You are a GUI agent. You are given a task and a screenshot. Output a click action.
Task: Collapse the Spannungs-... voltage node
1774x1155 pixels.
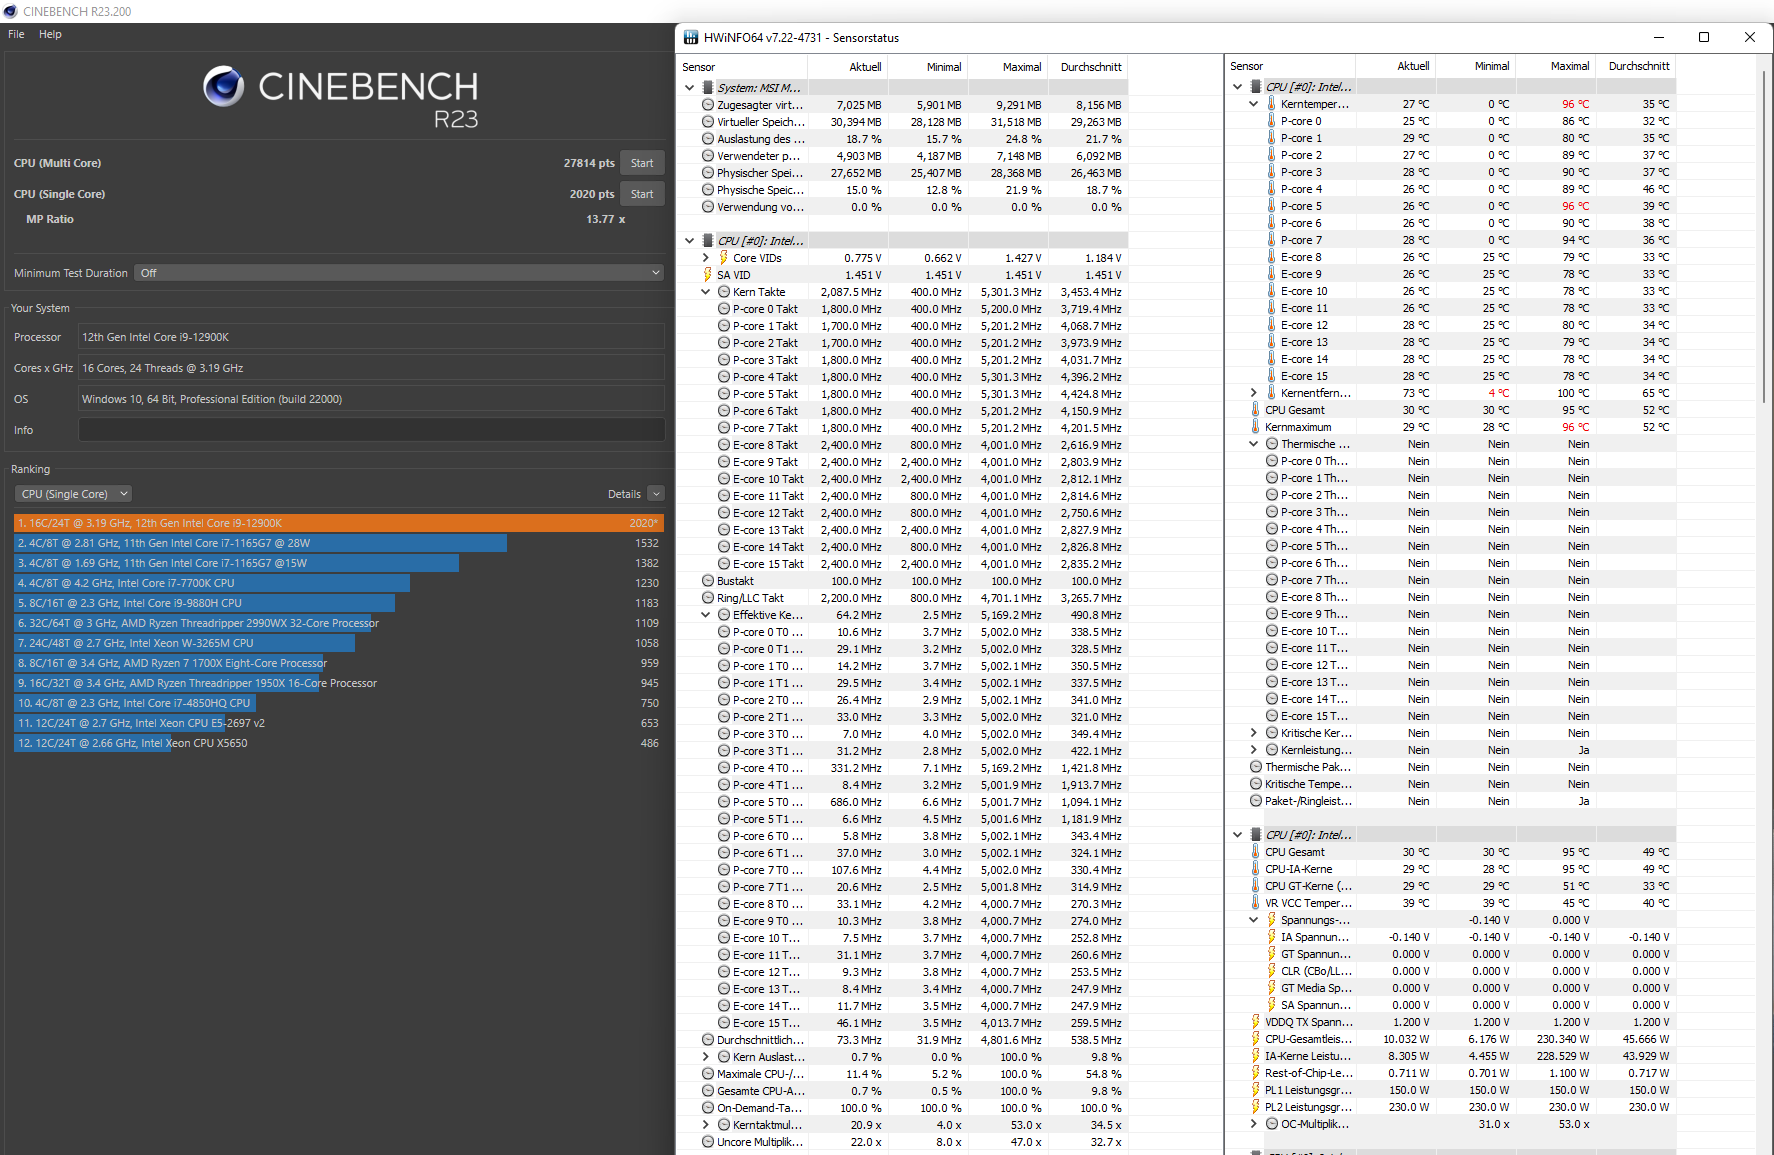coord(1253,920)
